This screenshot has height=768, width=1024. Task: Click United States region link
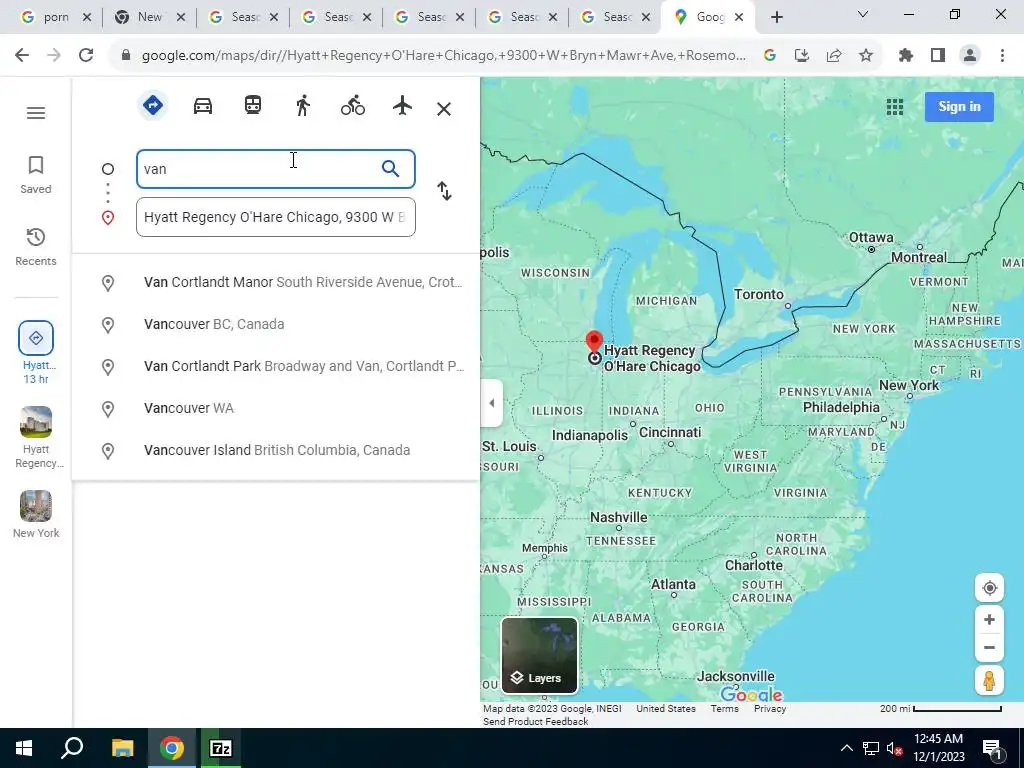[665, 709]
